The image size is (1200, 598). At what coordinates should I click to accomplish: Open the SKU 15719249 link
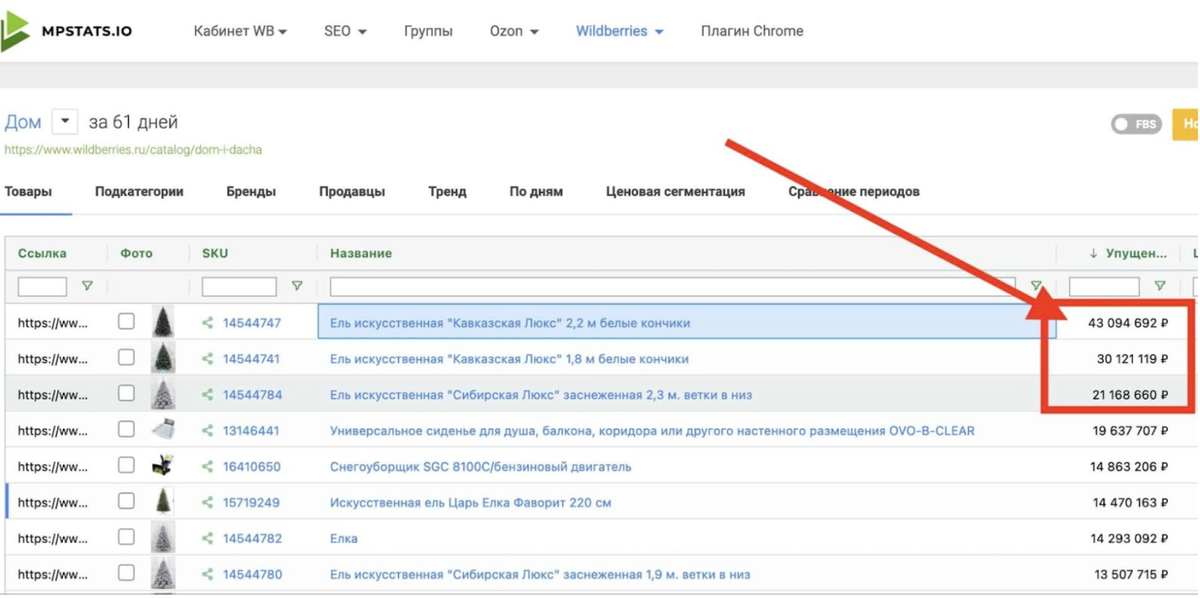point(251,503)
